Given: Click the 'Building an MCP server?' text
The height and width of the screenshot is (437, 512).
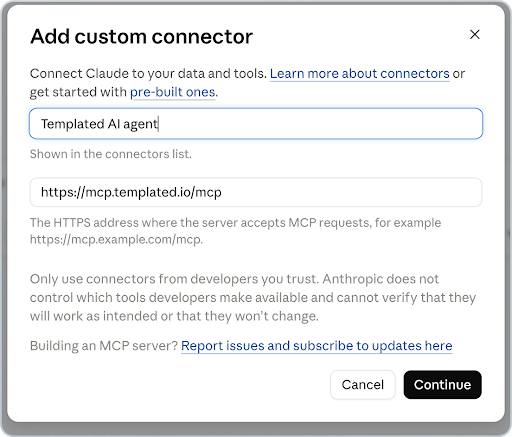Looking at the screenshot, I should (104, 346).
